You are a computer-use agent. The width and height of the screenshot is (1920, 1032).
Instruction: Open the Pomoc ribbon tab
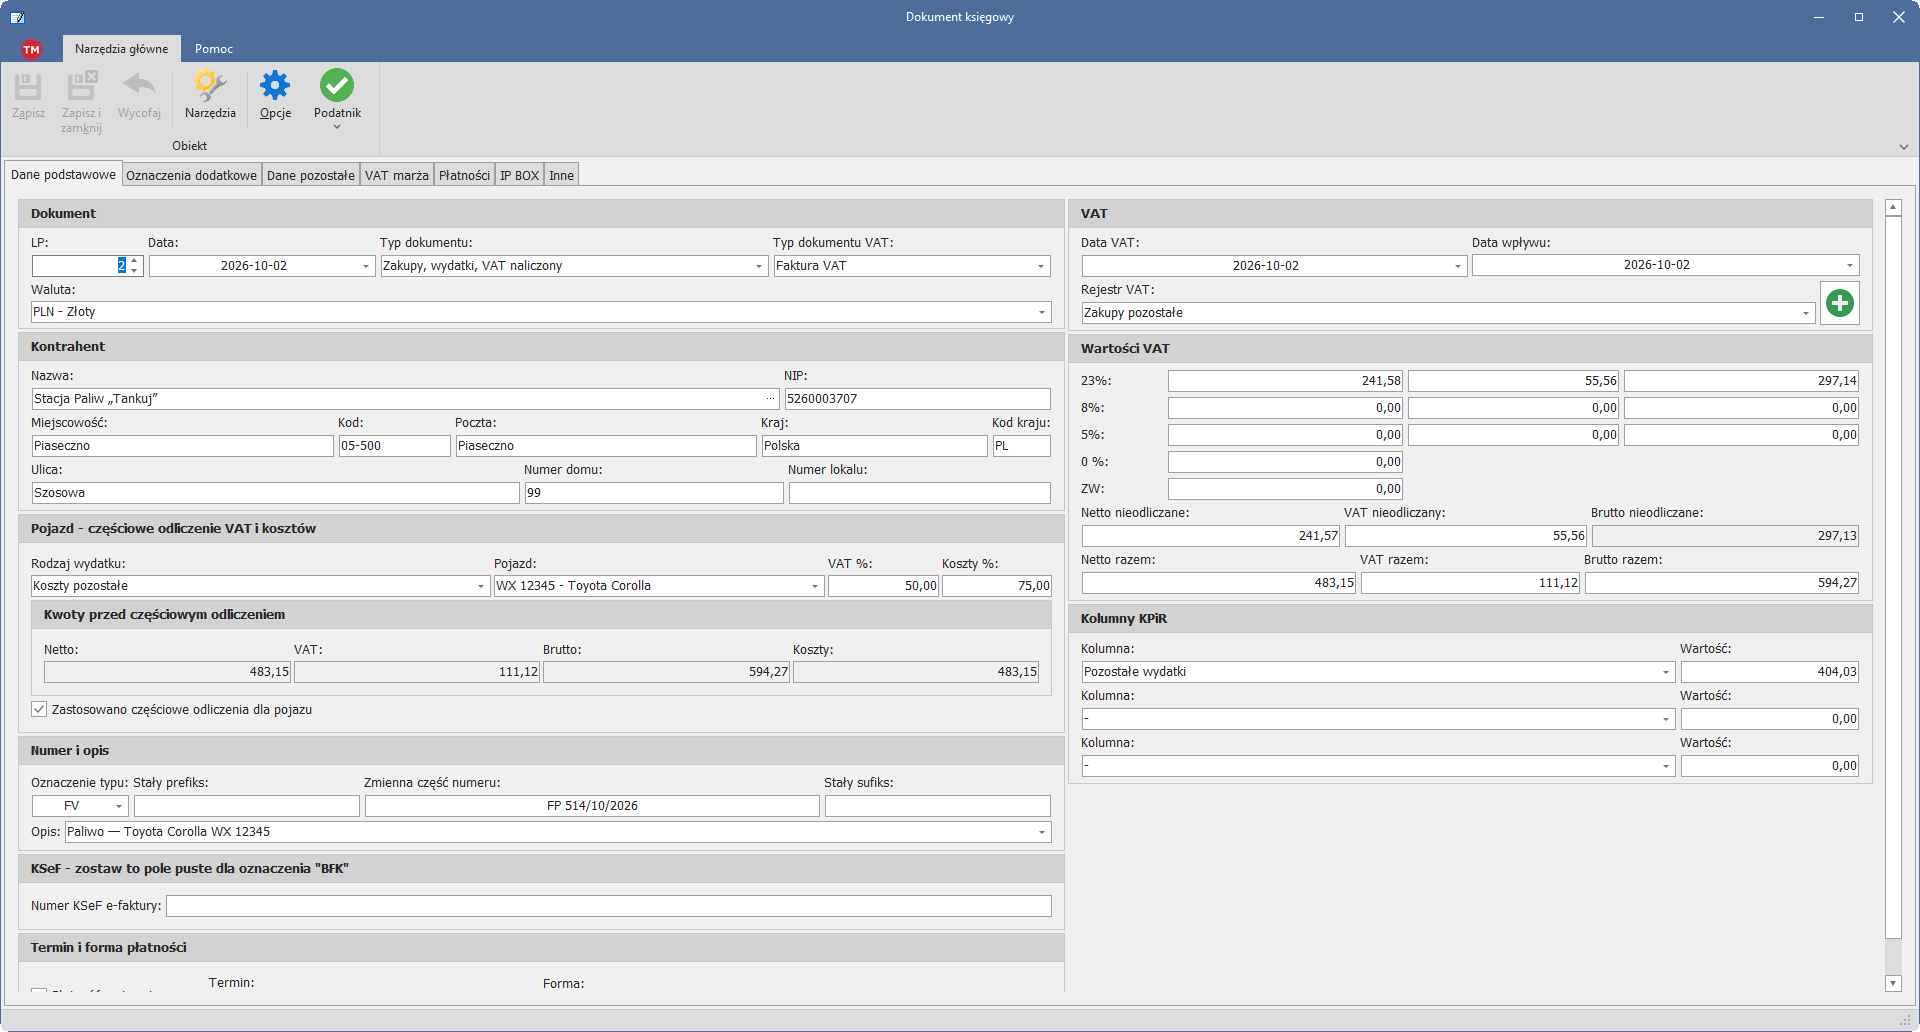coord(214,49)
